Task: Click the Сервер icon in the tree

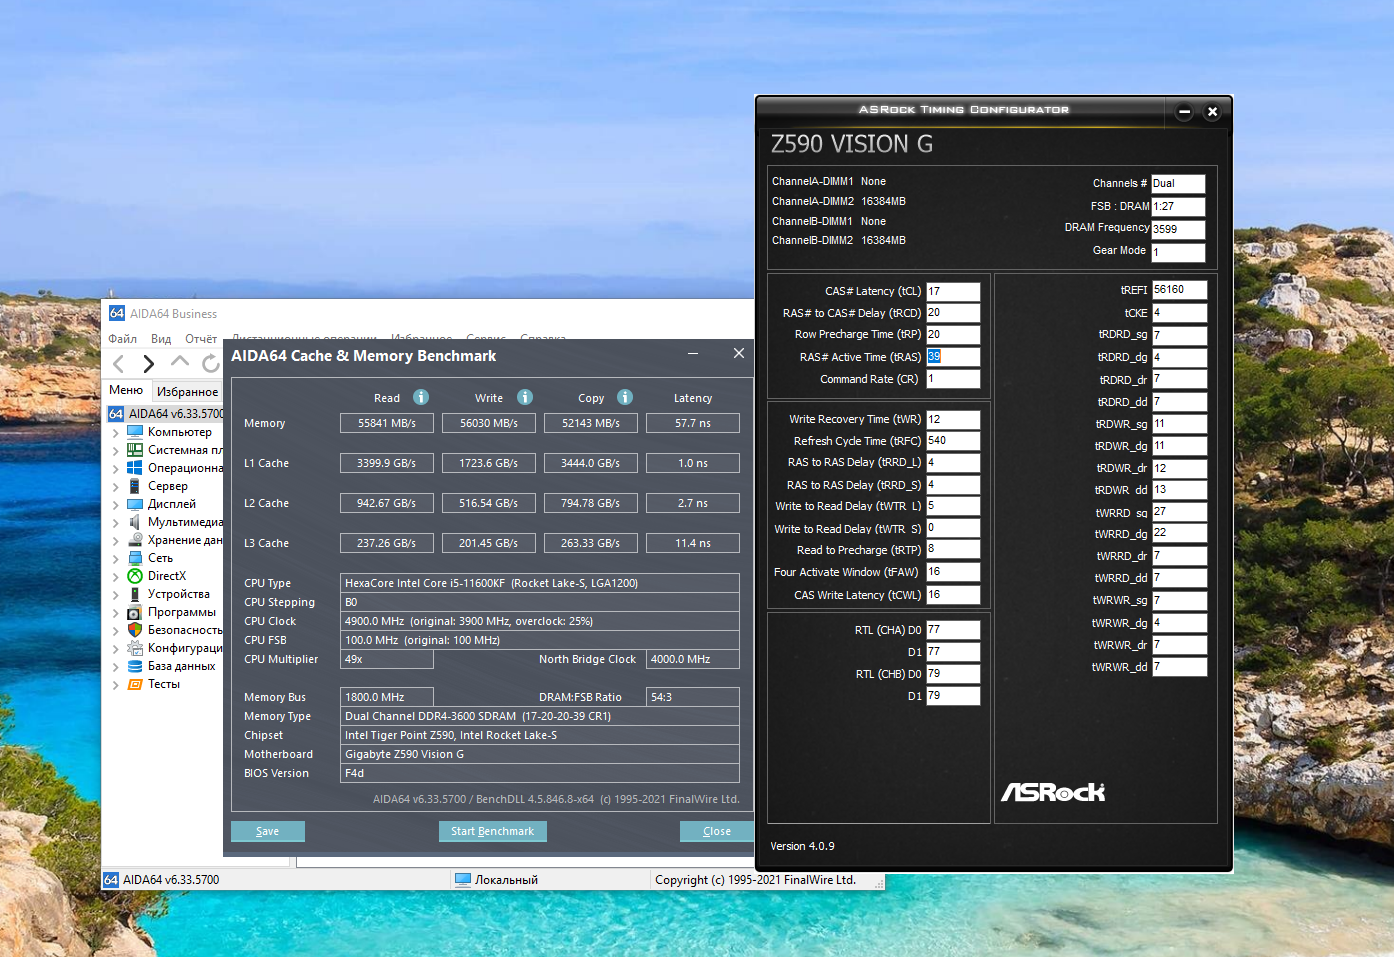Action: coord(135,486)
